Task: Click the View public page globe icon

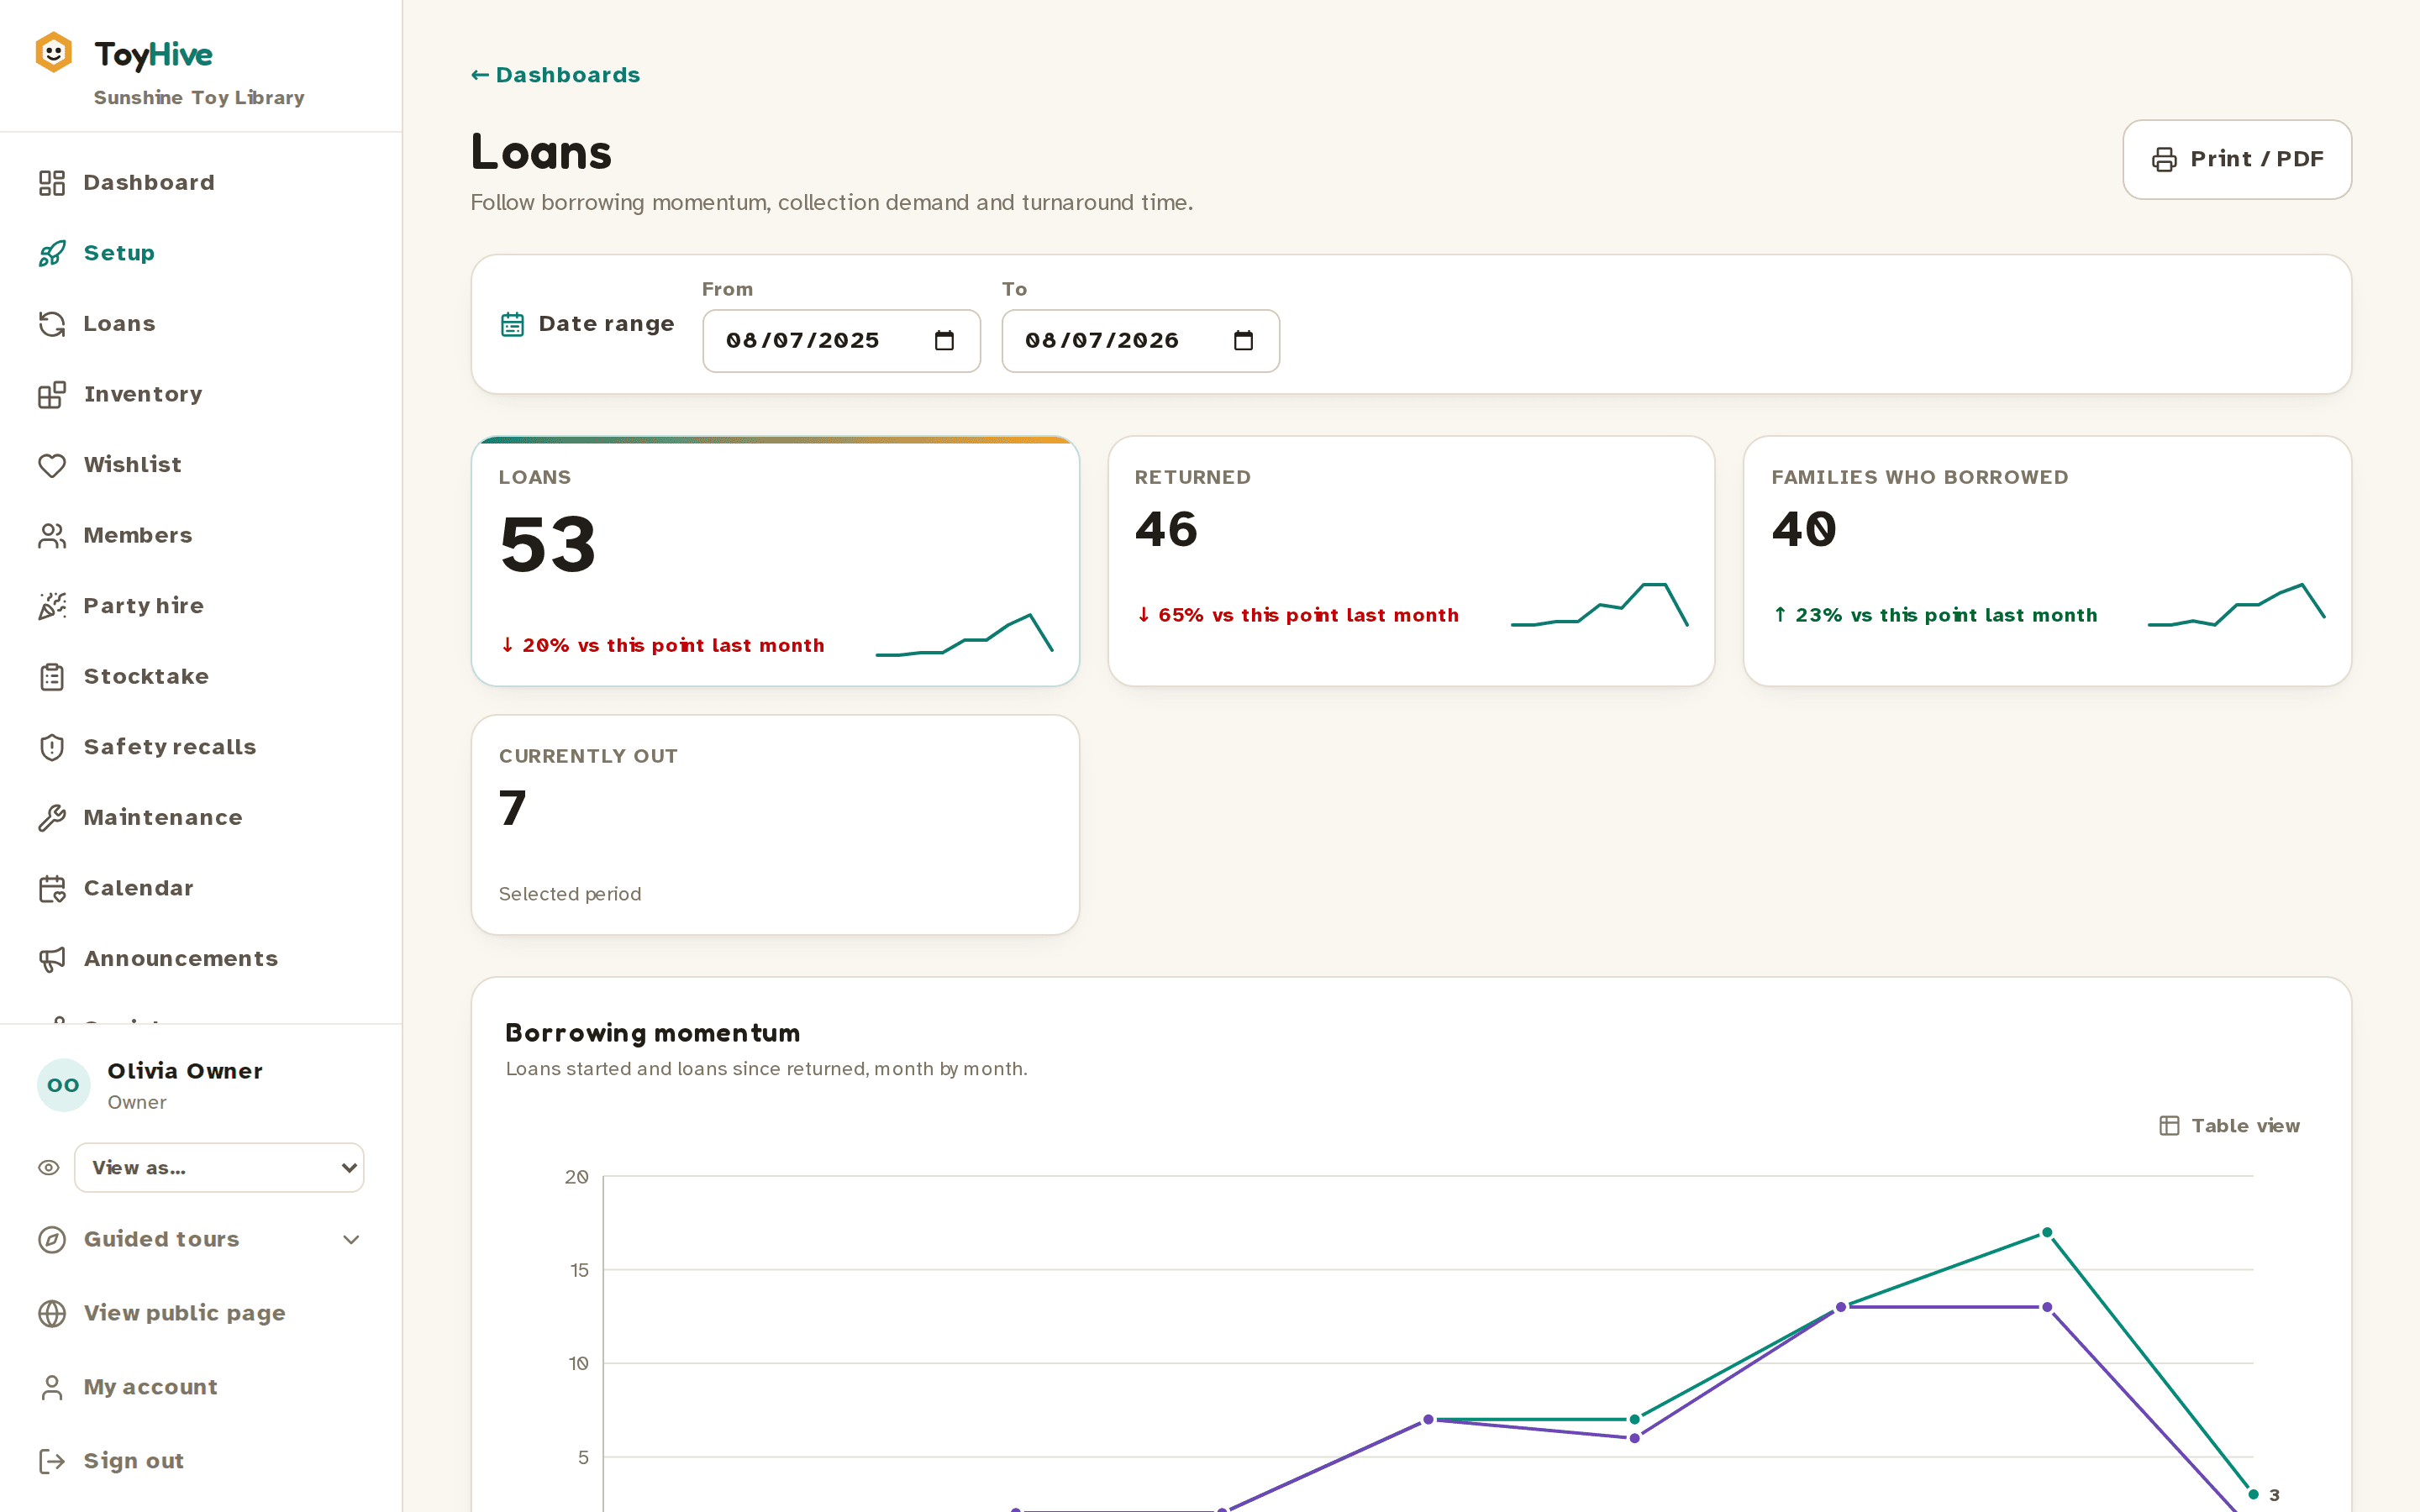Action: (52, 1313)
